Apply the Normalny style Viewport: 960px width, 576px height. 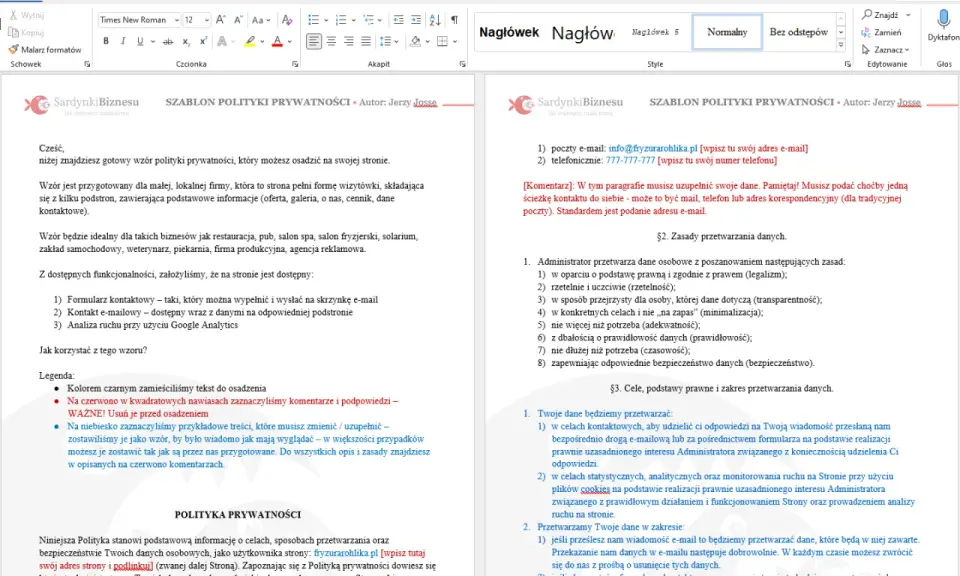[727, 32]
